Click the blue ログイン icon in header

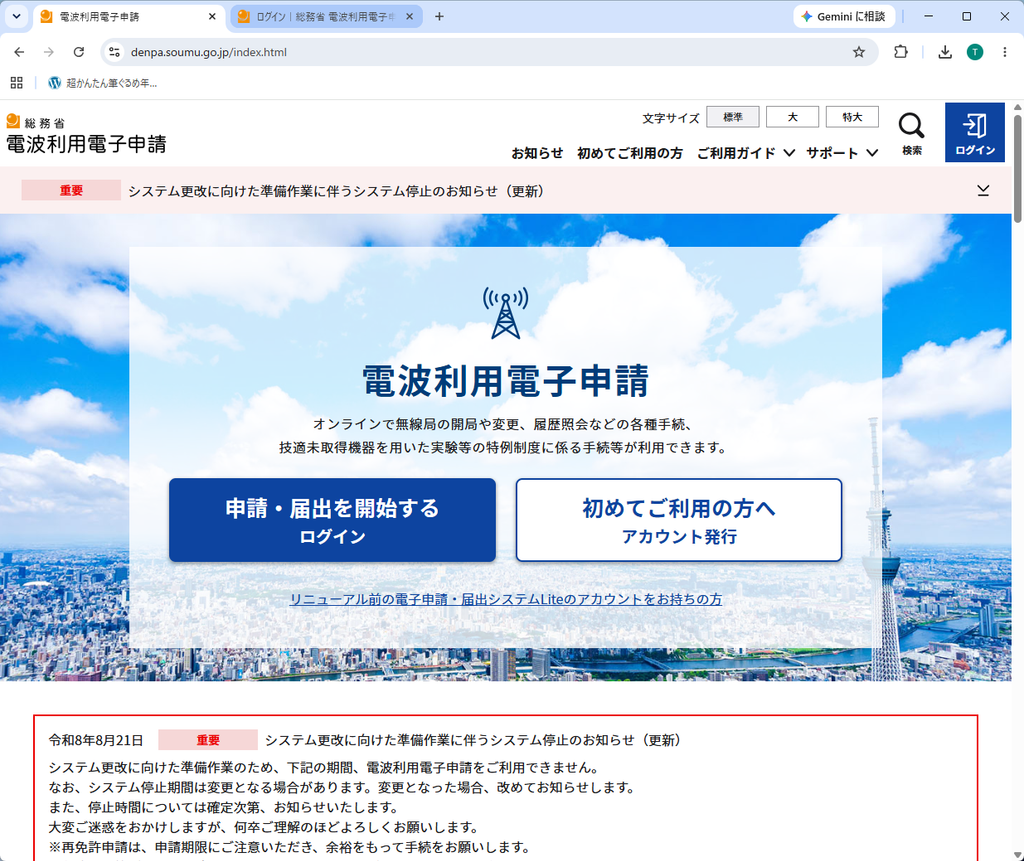(x=974, y=133)
